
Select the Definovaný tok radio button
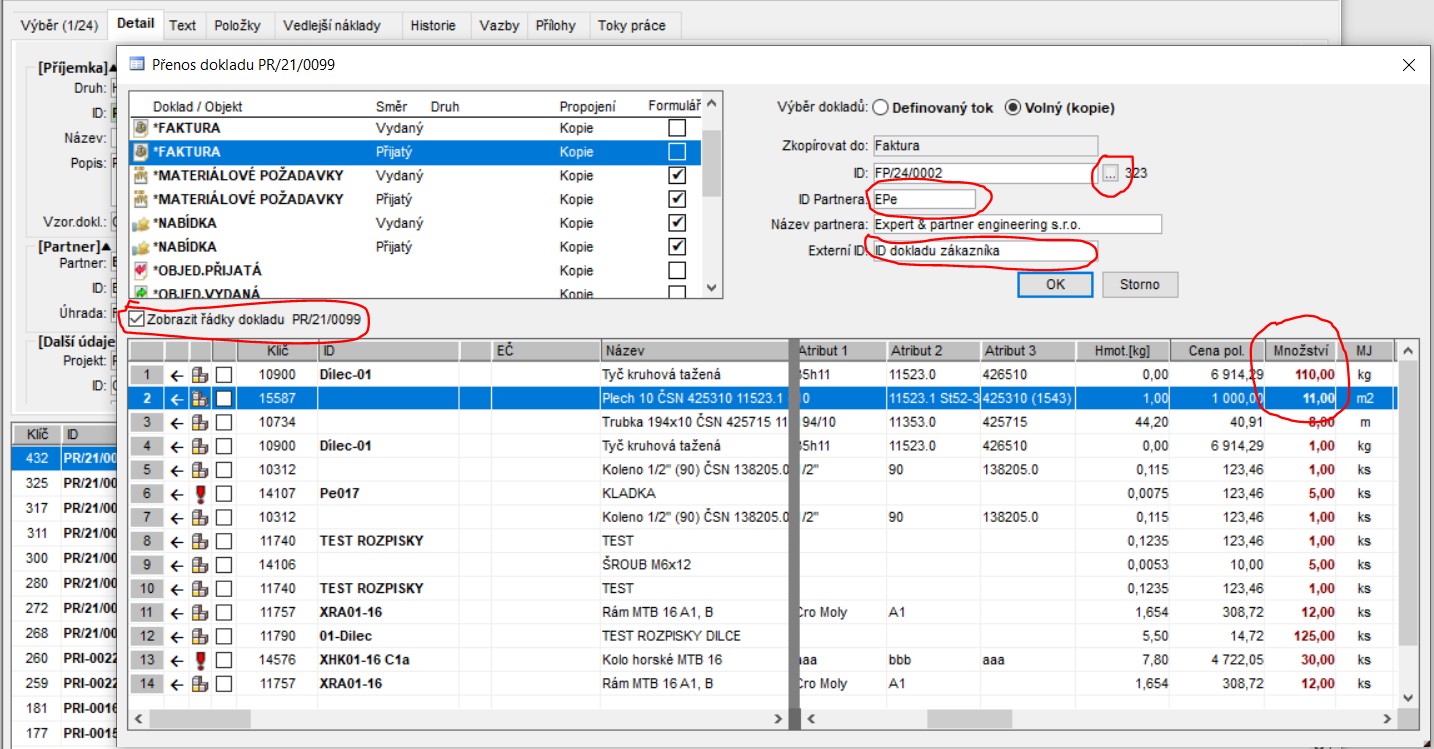[880, 107]
